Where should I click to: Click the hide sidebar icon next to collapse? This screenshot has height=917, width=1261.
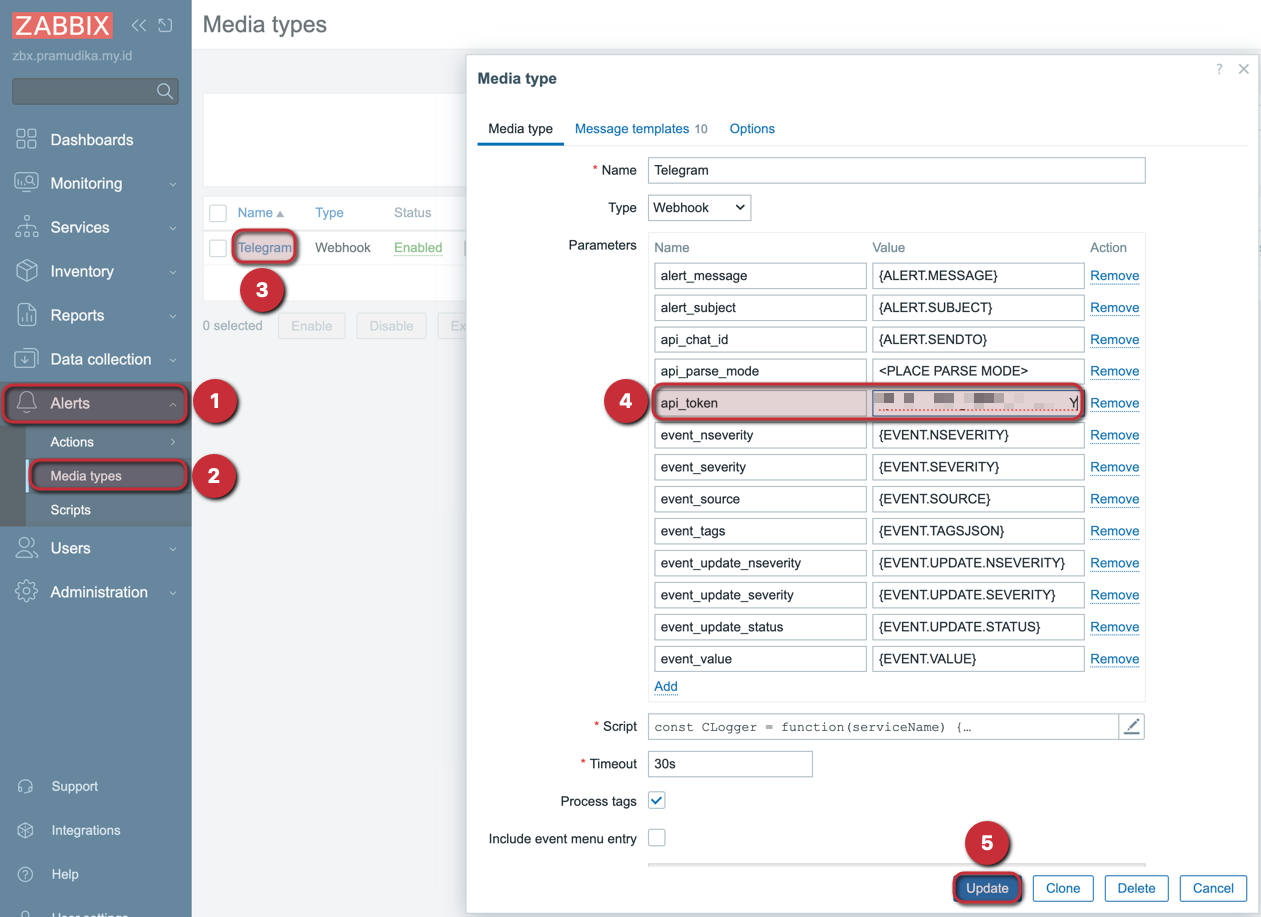coord(166,25)
